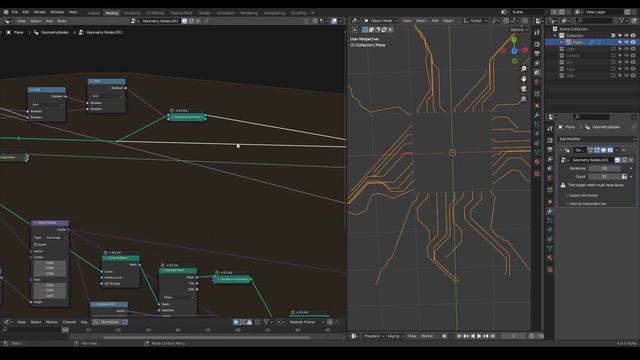The width and height of the screenshot is (640, 360).
Task: Open timeline Playback dropdown
Action: pos(374,336)
